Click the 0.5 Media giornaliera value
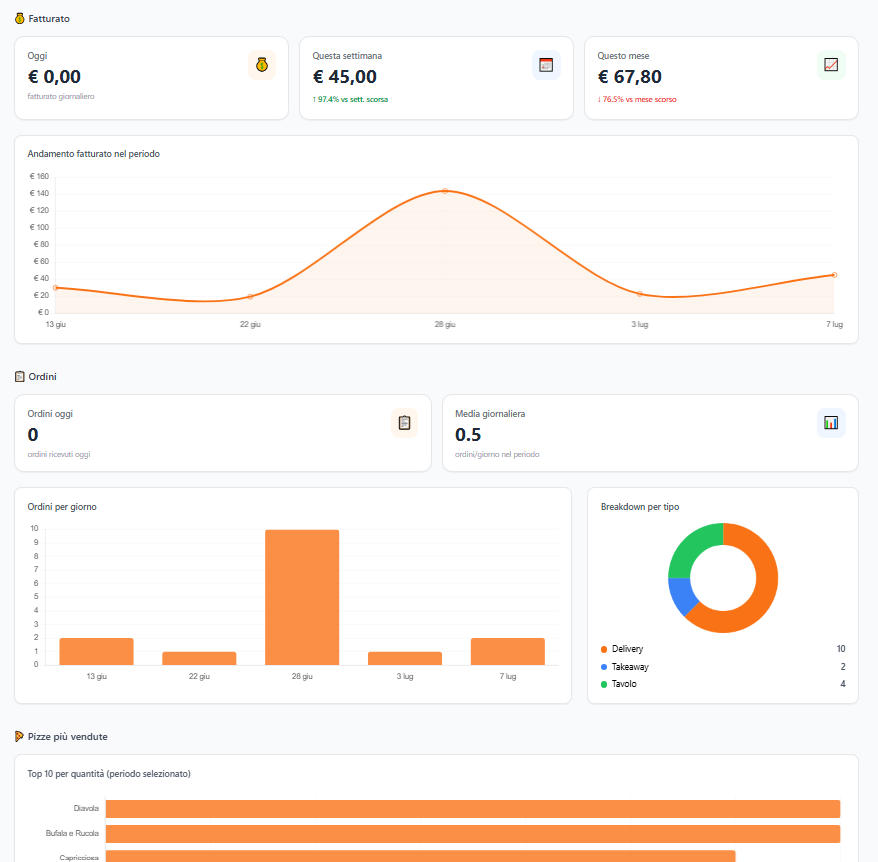This screenshot has height=862, width=878. [468, 435]
